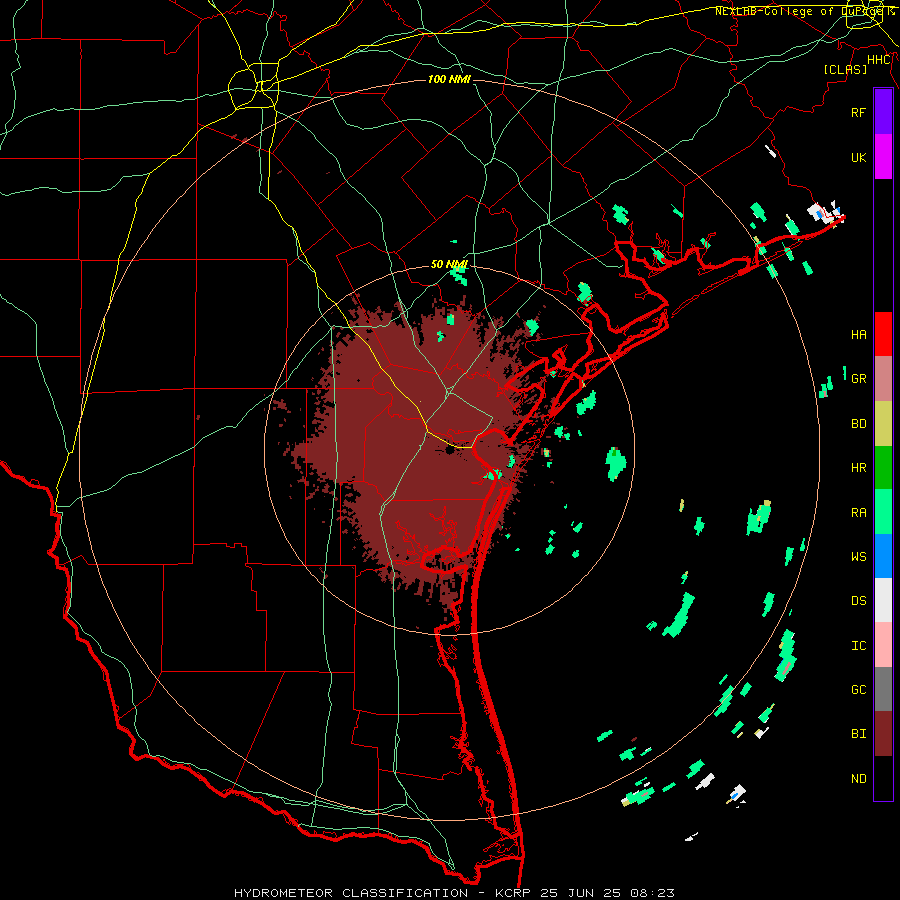The image size is (900, 900).
Task: Click the HR legend label
Action: point(859,468)
